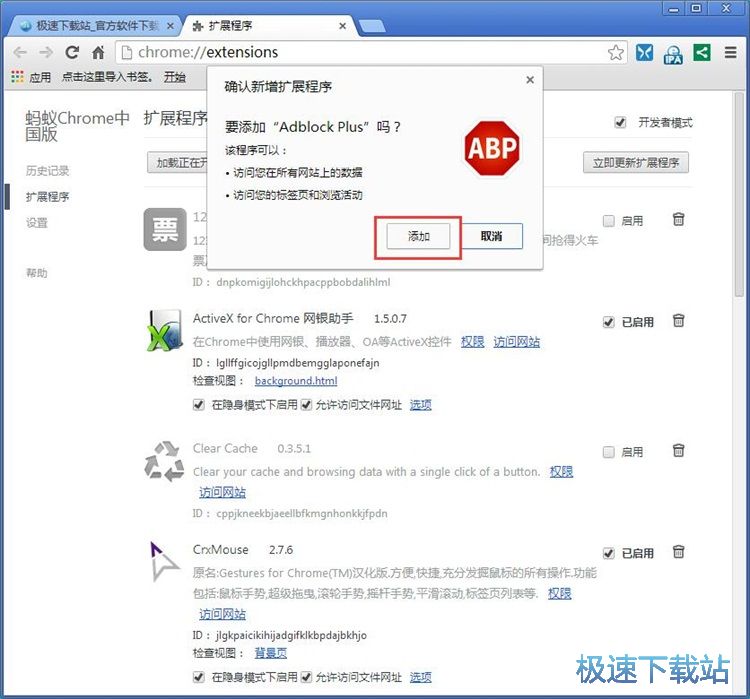Select 扩展程序 in the sidebar
Viewport: 750px width, 699px height.
coord(47,197)
